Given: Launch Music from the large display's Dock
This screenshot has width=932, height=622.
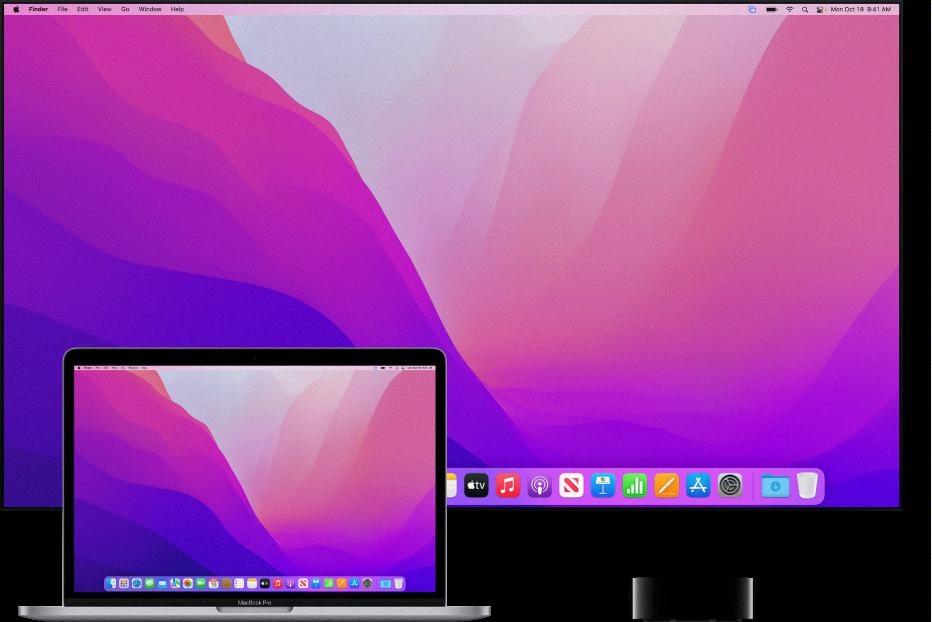Looking at the screenshot, I should click(x=508, y=486).
